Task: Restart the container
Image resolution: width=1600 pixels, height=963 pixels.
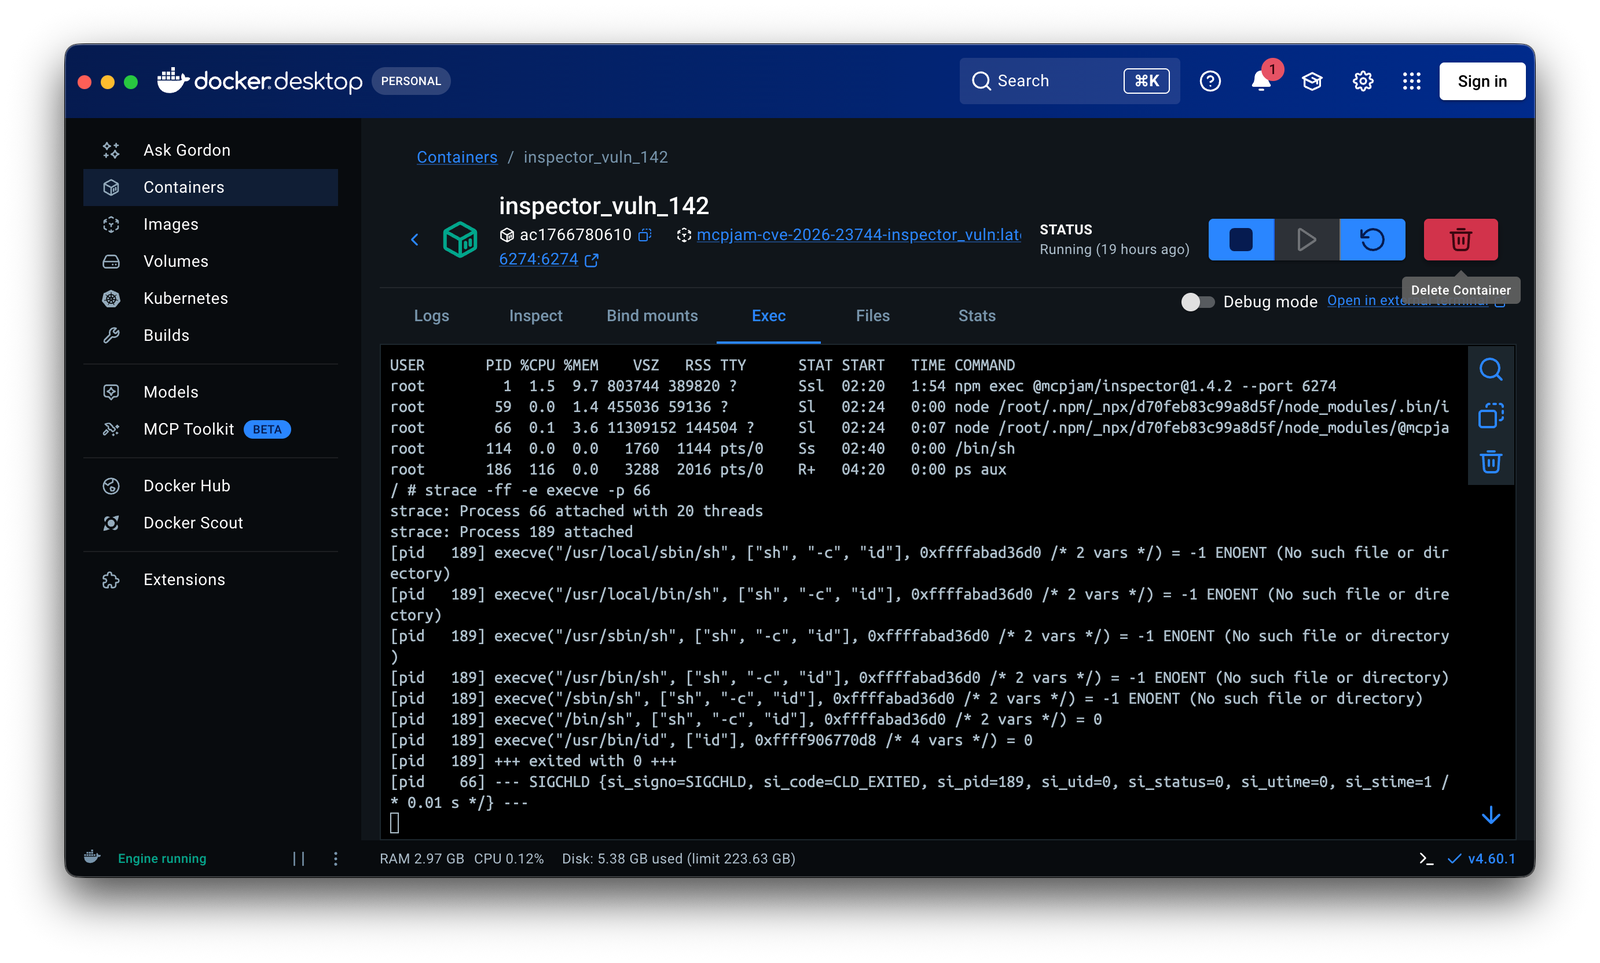Action: (x=1372, y=240)
